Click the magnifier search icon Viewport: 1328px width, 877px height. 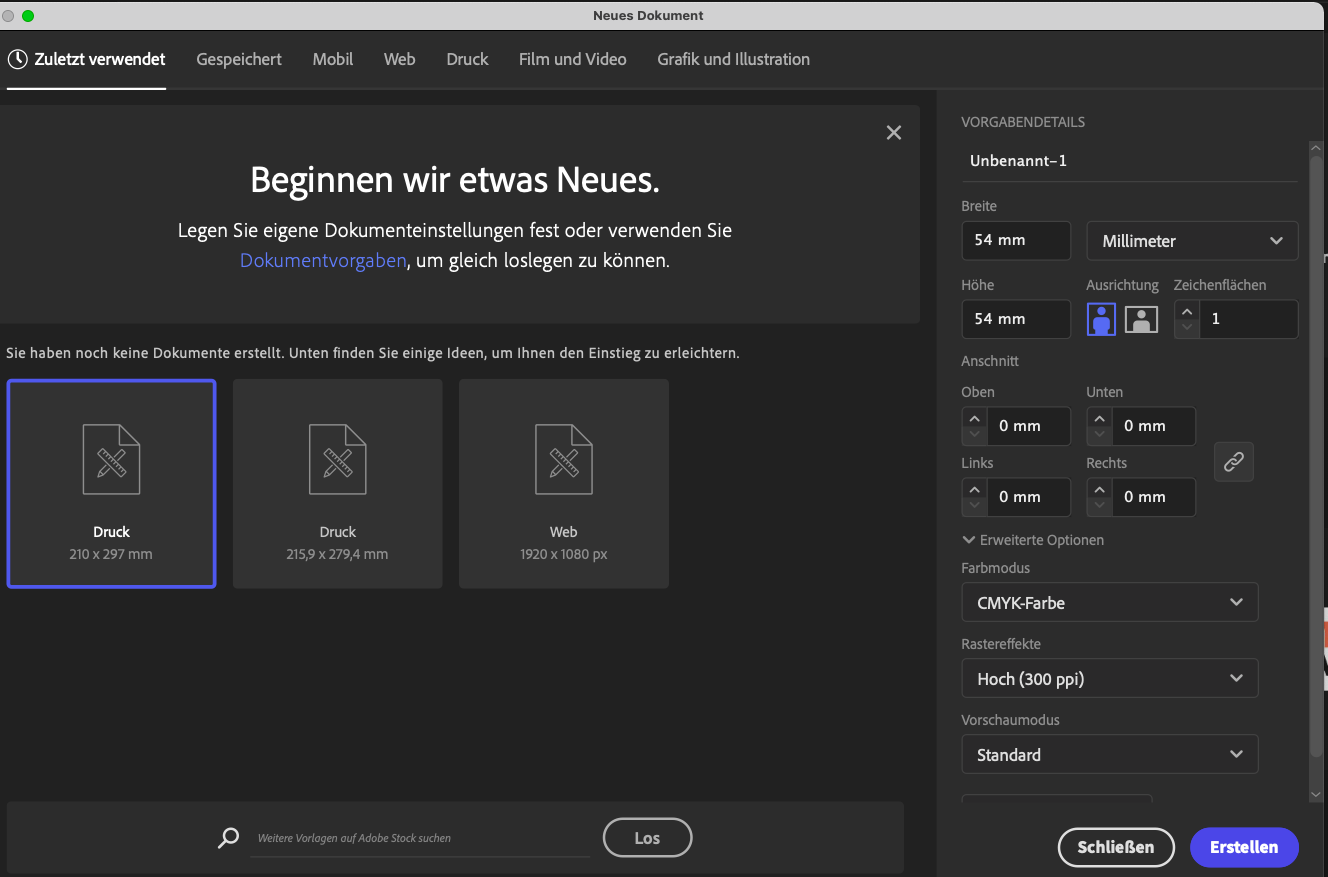[x=229, y=838]
